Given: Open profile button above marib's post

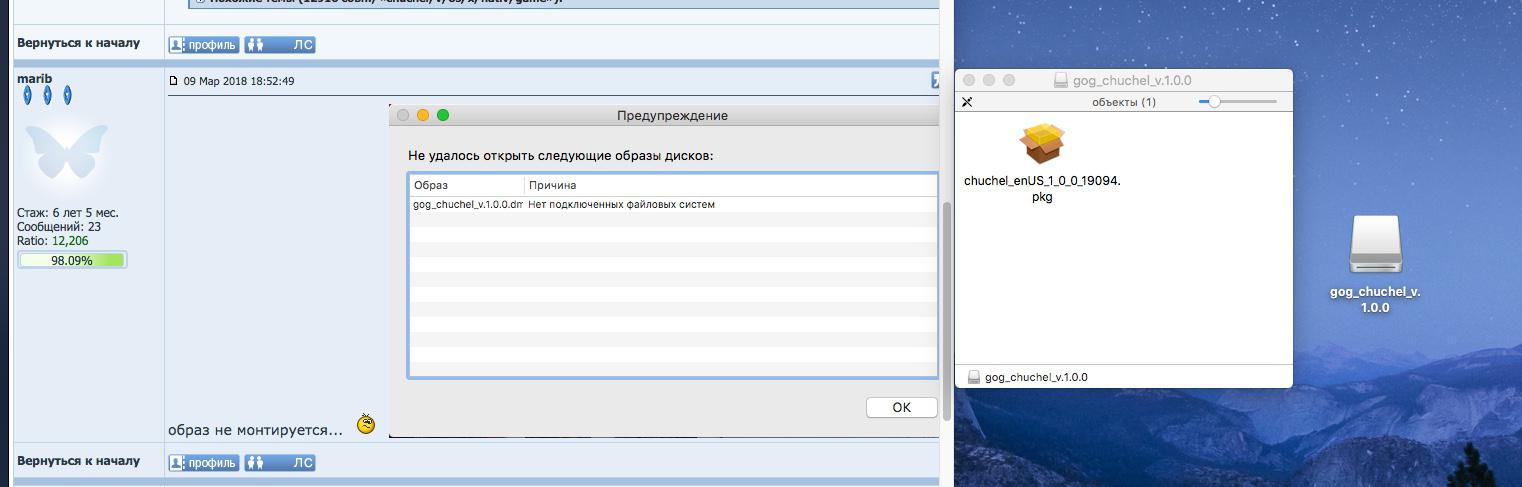Looking at the screenshot, I should pyautogui.click(x=203, y=44).
